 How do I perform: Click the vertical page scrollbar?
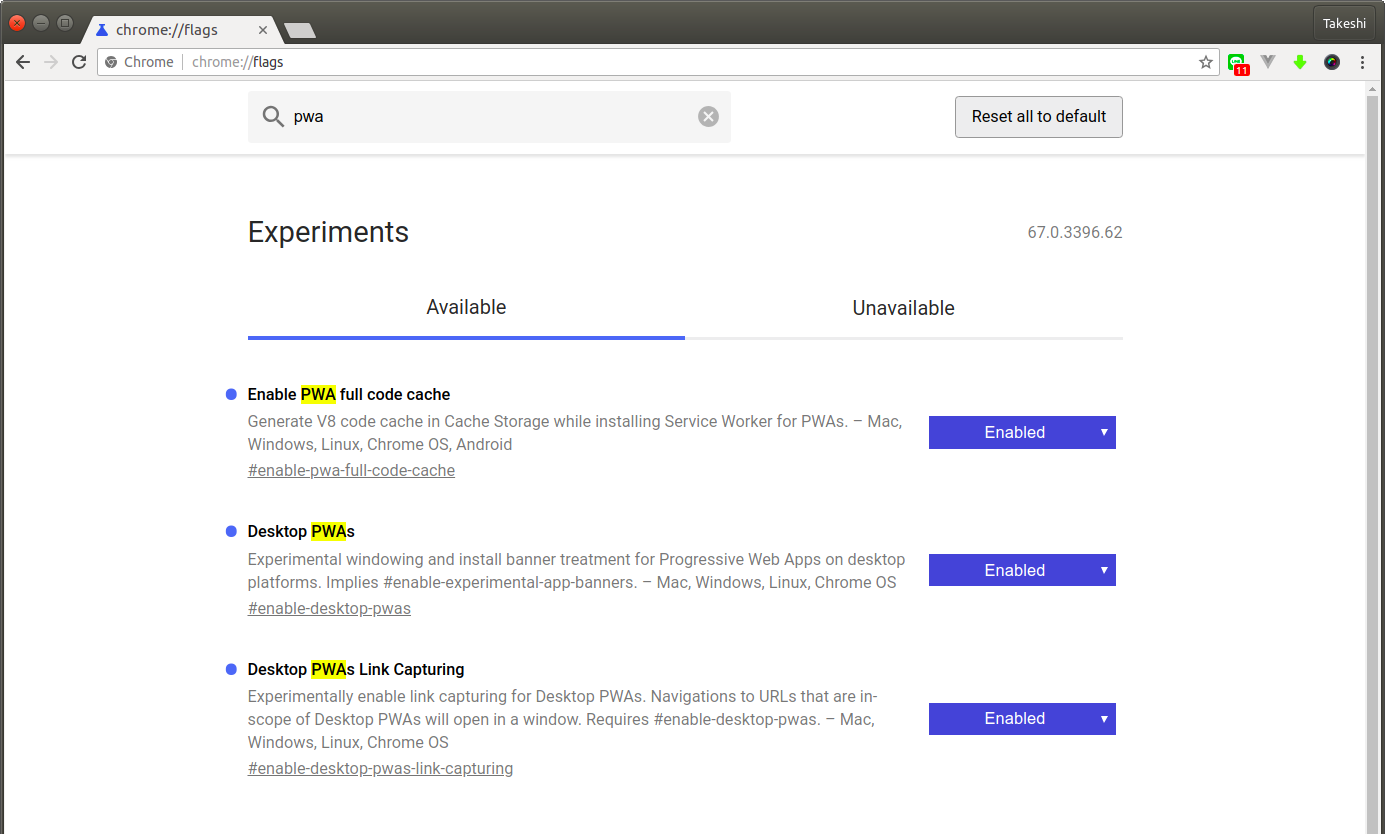[x=1374, y=457]
